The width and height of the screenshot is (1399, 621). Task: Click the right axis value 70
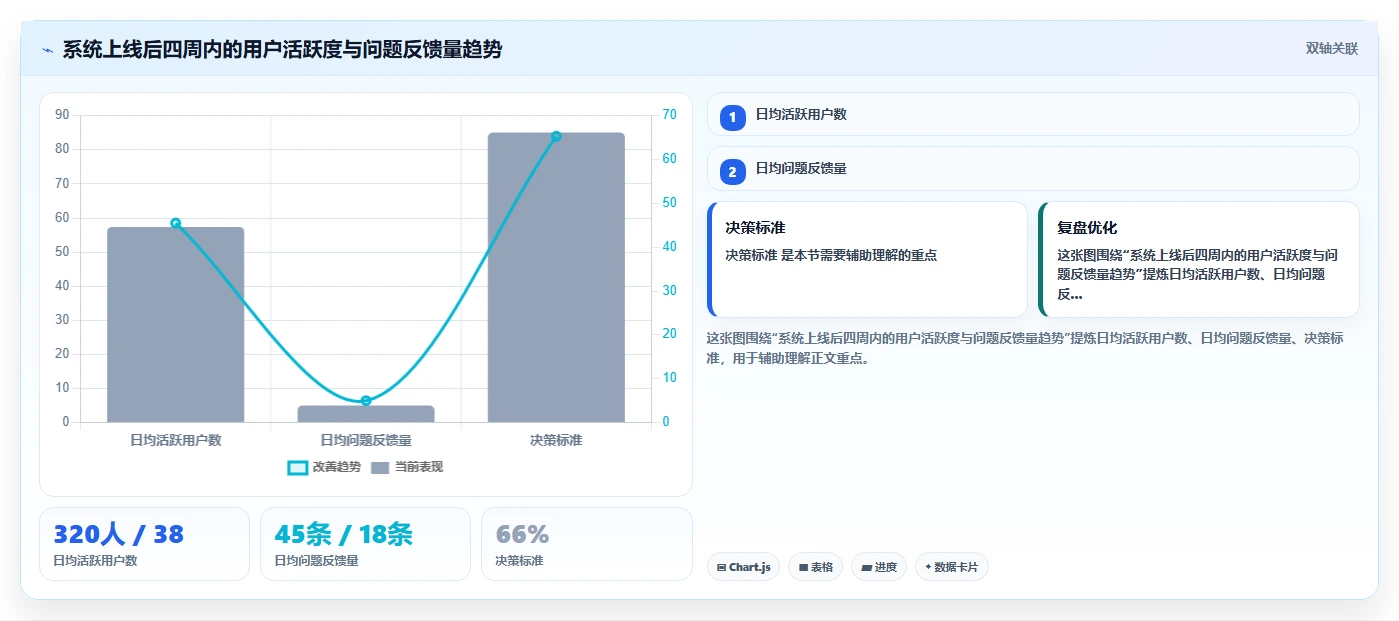point(669,115)
